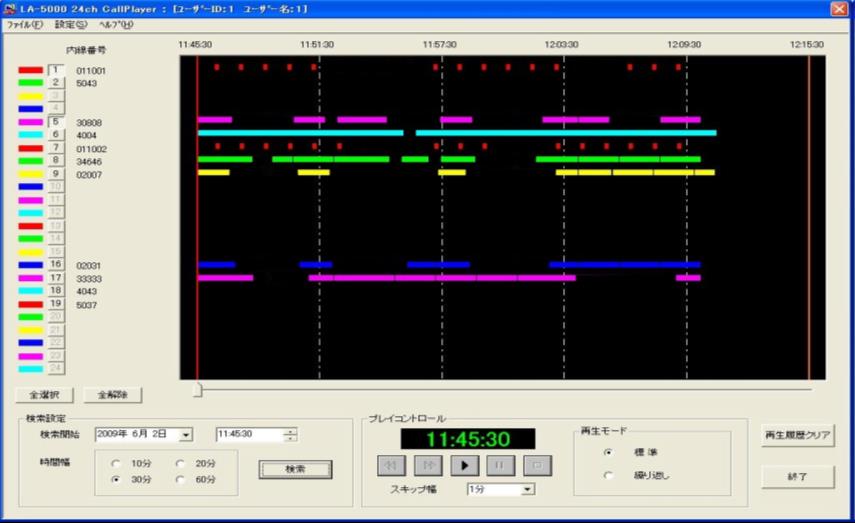Click the application icon in title bar
This screenshot has width=855, height=523.
(x=9, y=9)
